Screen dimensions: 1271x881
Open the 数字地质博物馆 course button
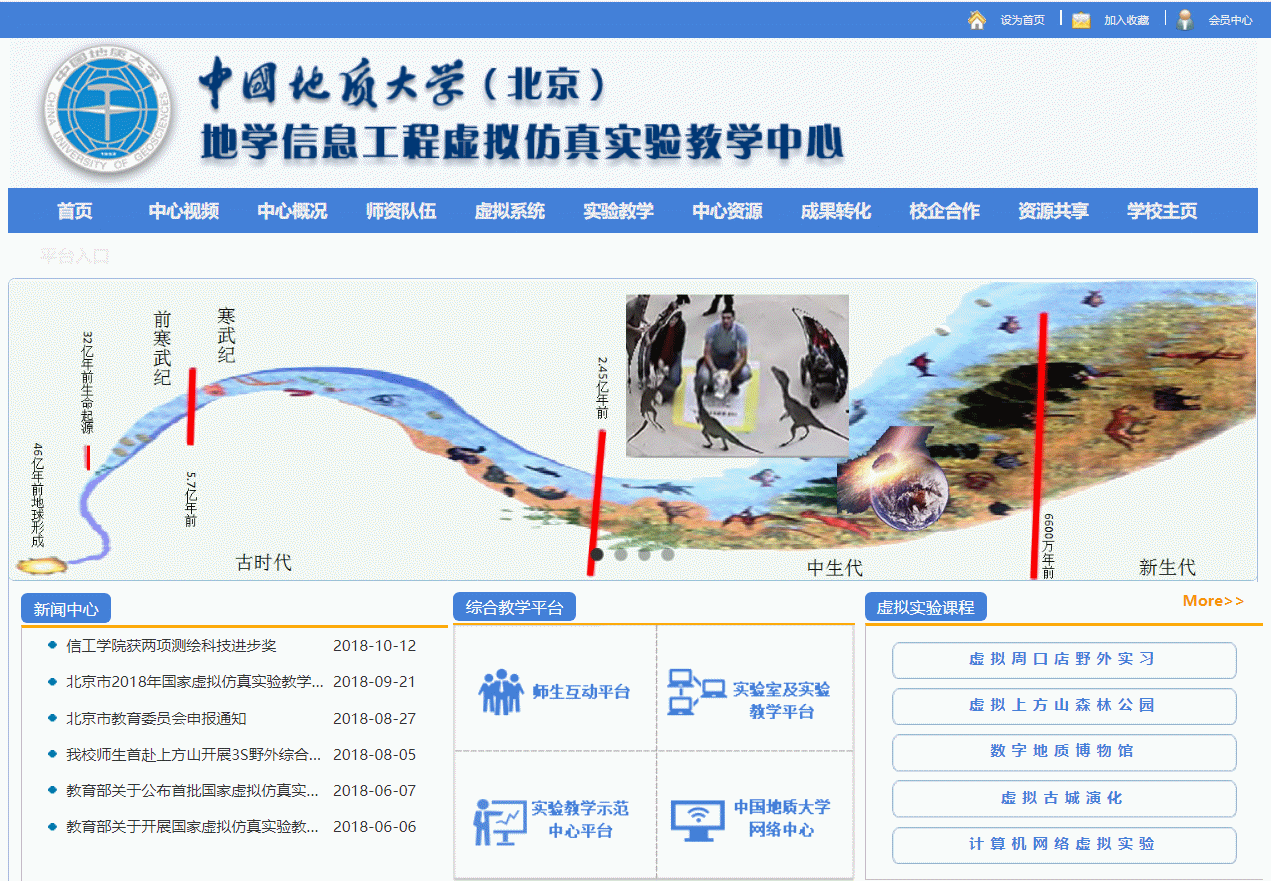(1063, 752)
